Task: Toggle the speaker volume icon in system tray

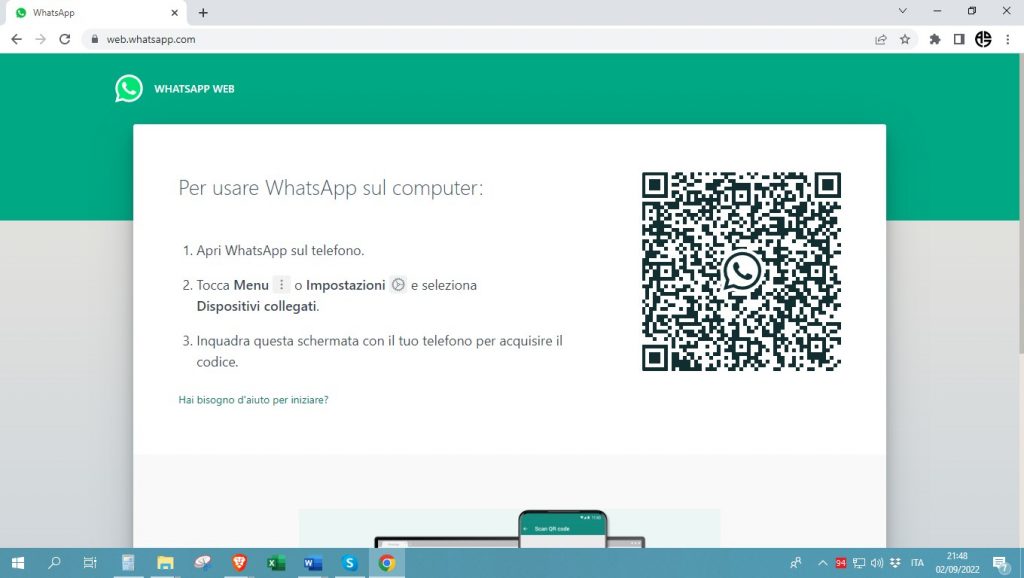Action: 876,562
